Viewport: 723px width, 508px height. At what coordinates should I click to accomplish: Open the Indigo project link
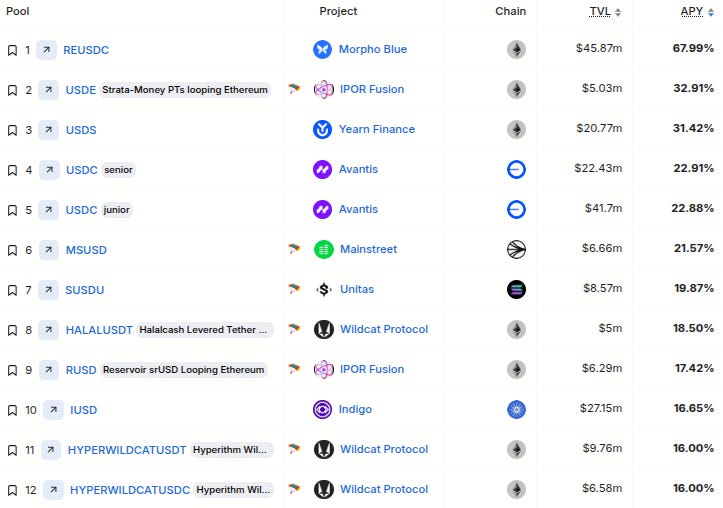356,409
